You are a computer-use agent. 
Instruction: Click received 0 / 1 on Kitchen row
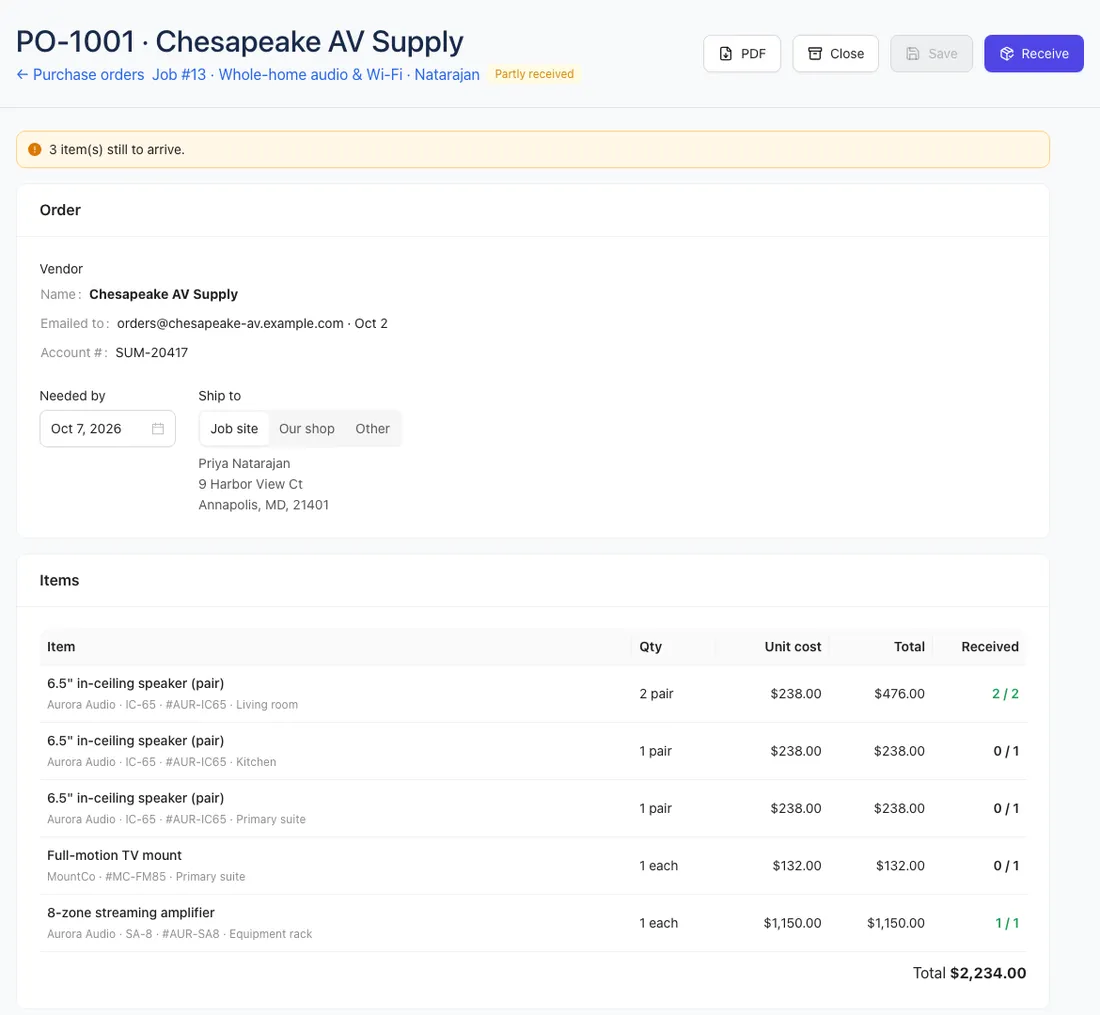[1006, 751]
